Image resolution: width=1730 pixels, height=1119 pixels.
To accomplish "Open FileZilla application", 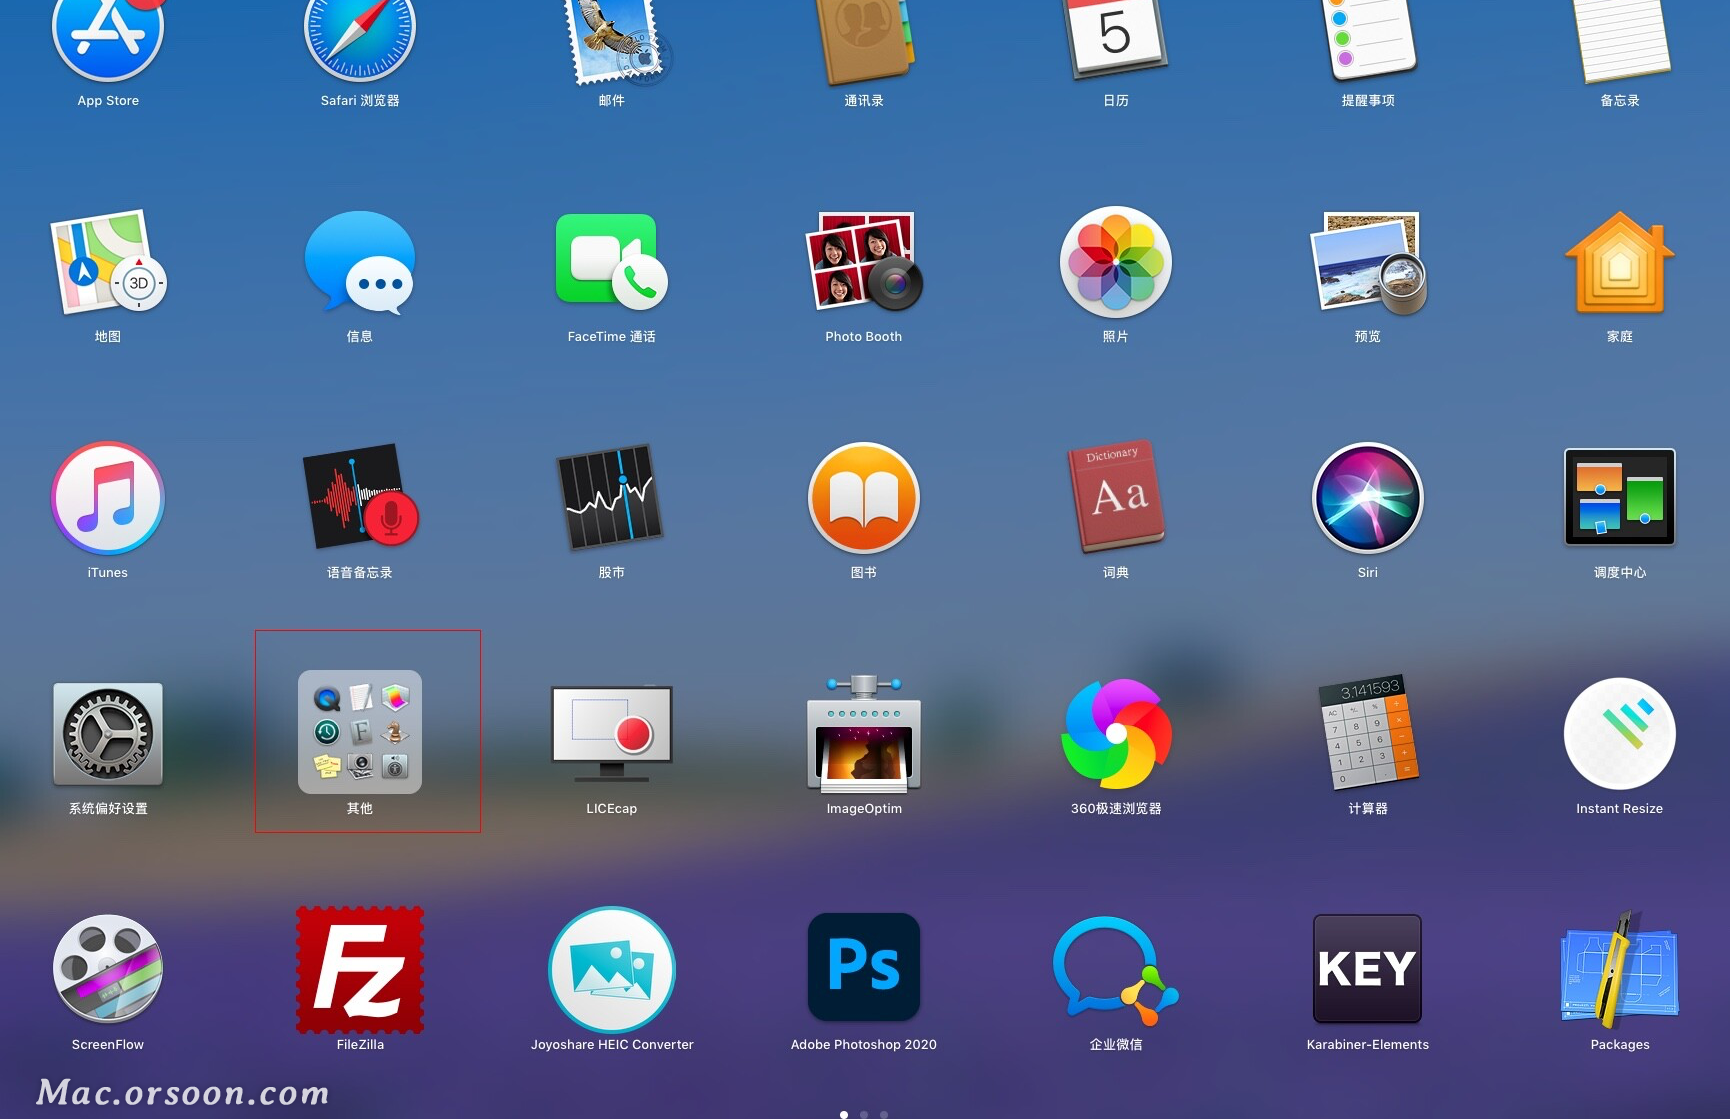I will tap(360, 969).
